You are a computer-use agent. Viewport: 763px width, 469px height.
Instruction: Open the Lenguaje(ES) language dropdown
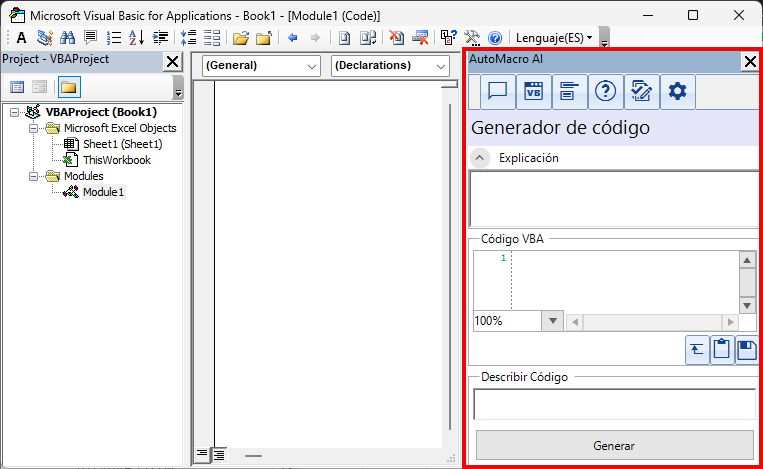point(554,37)
